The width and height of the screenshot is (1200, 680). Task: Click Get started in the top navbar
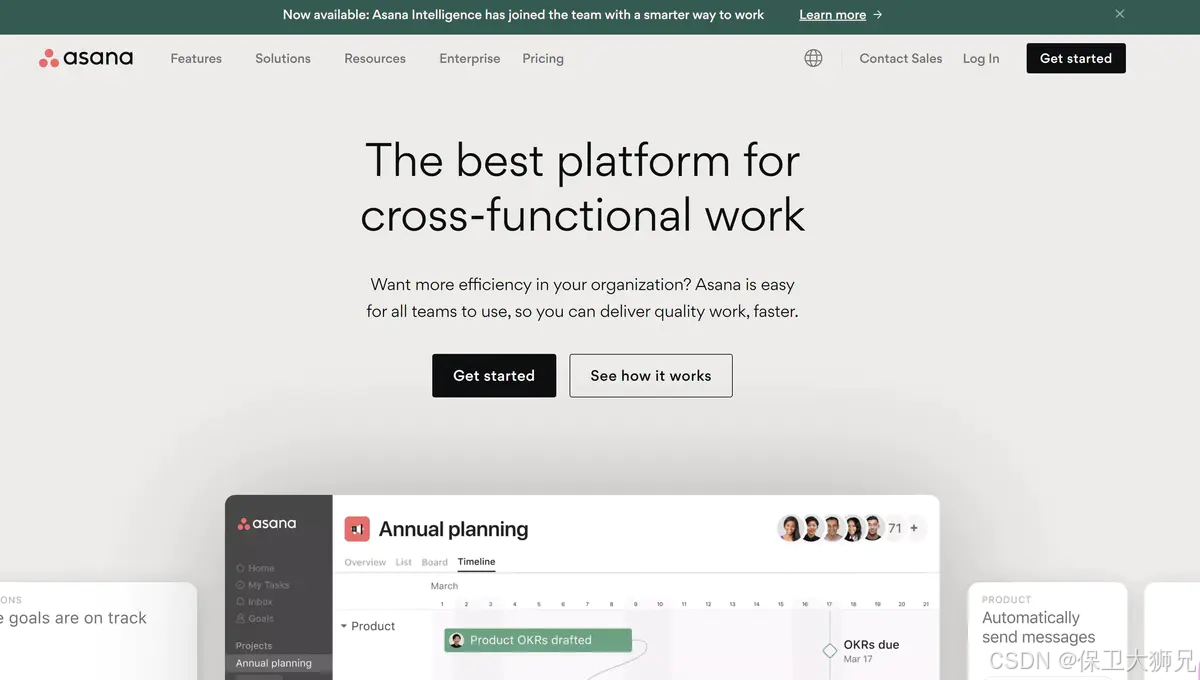[1076, 58]
